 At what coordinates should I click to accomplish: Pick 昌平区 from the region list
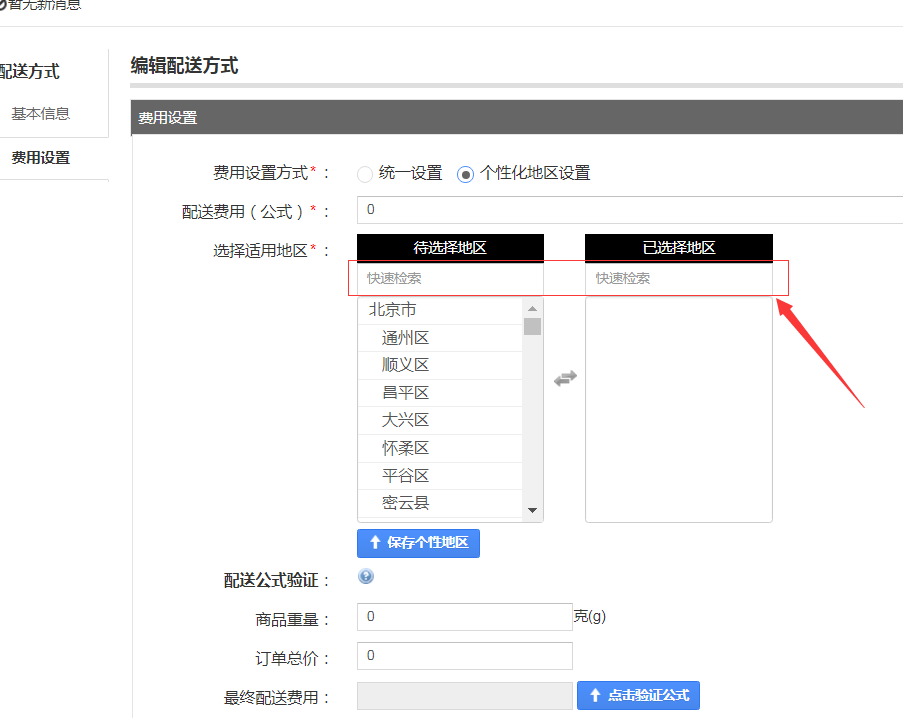tap(405, 393)
